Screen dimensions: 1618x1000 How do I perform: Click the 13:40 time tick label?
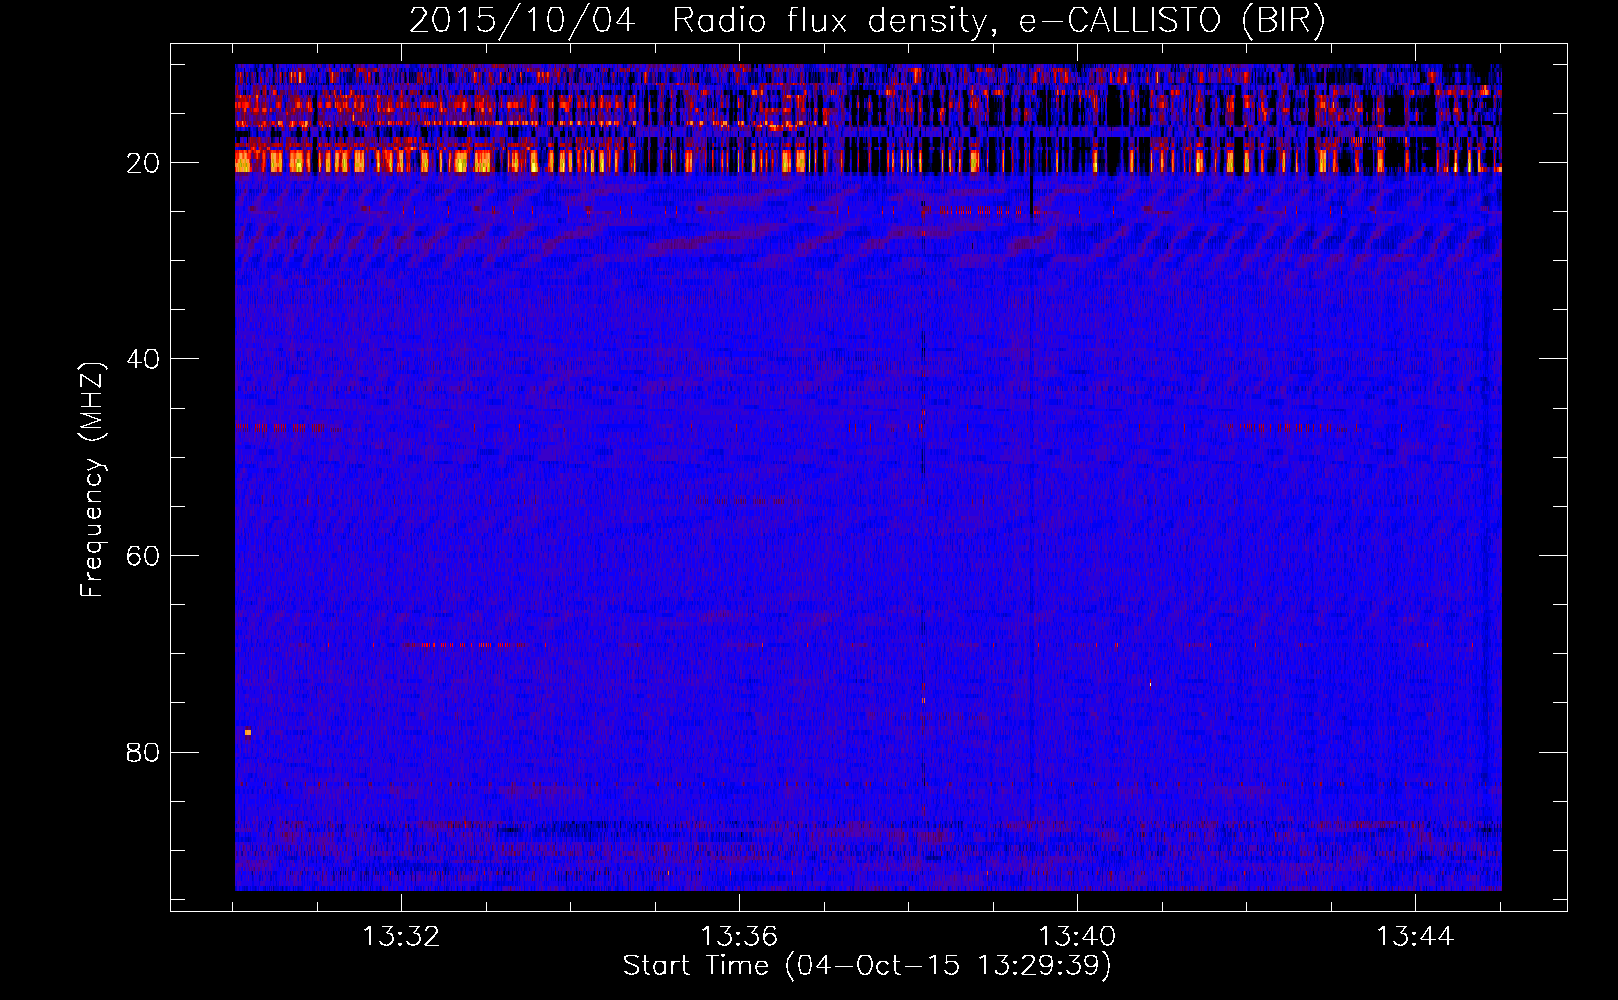(1077, 937)
